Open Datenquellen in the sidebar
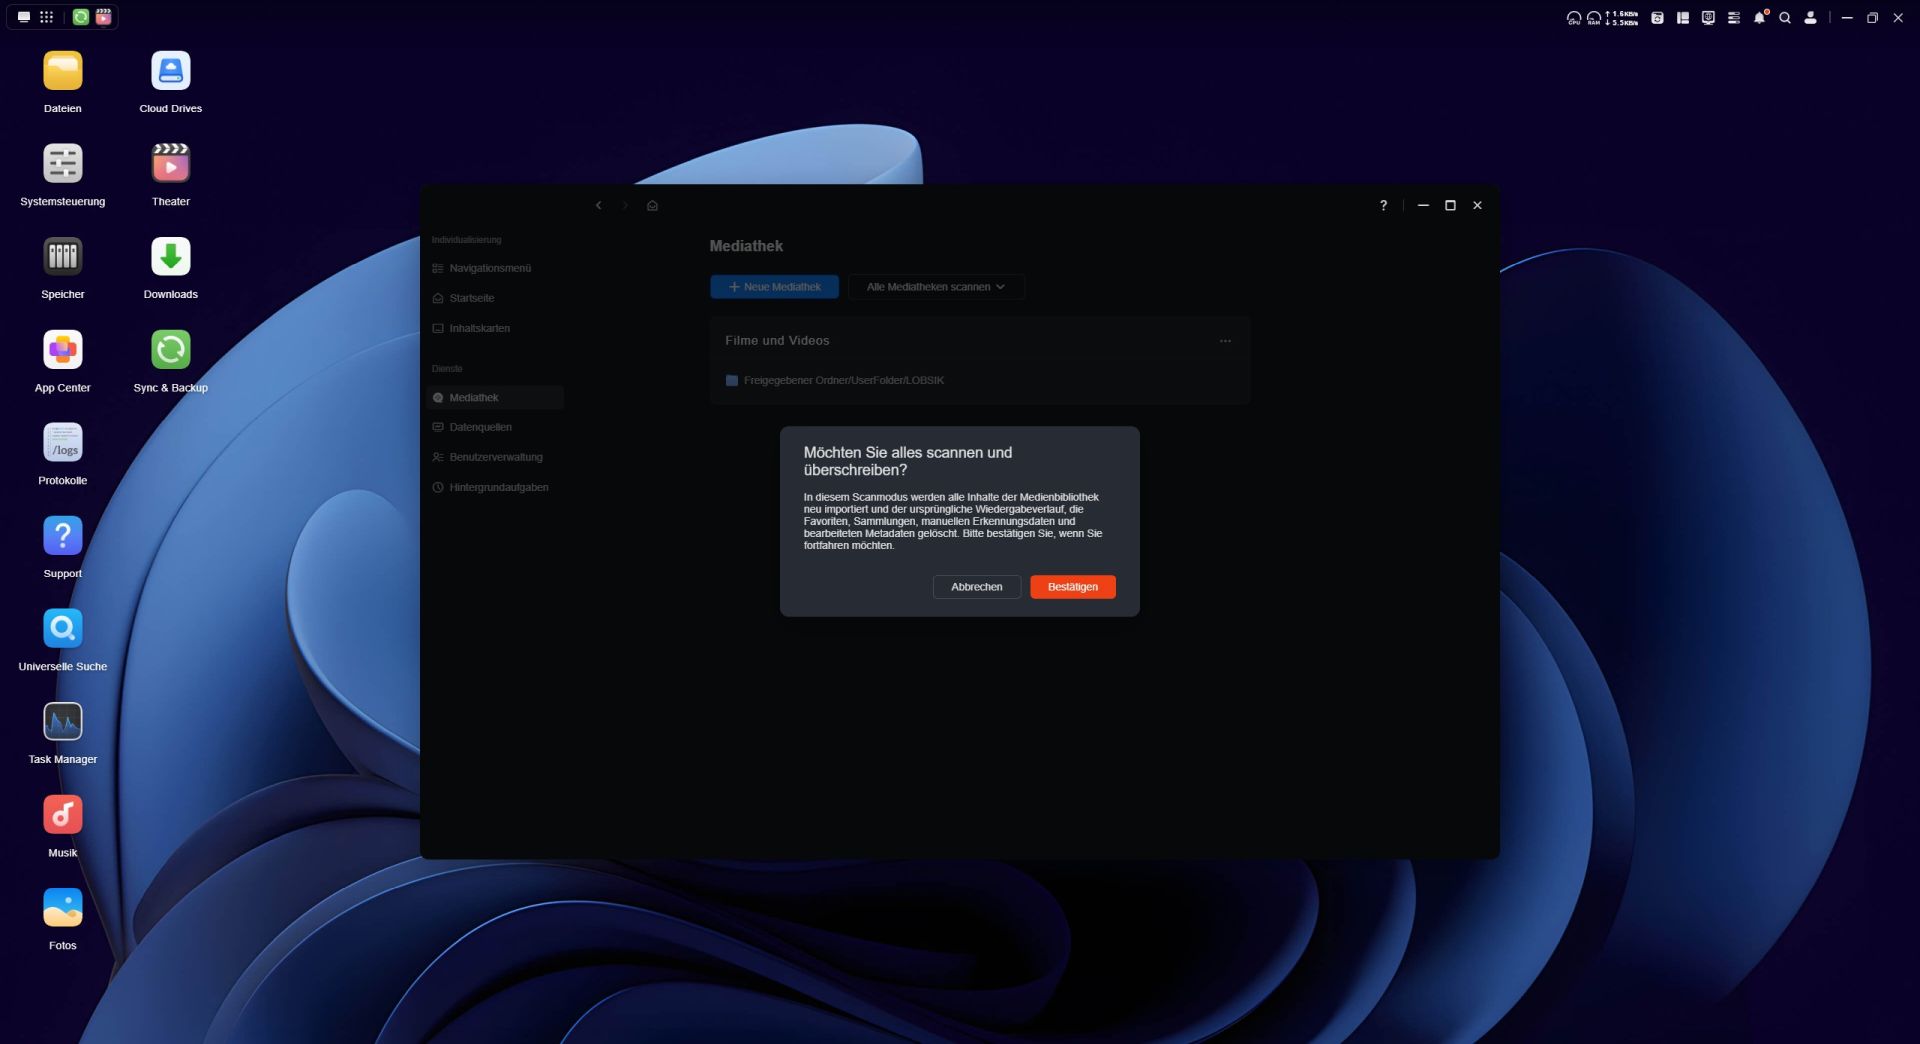The image size is (1920, 1044). (x=480, y=427)
